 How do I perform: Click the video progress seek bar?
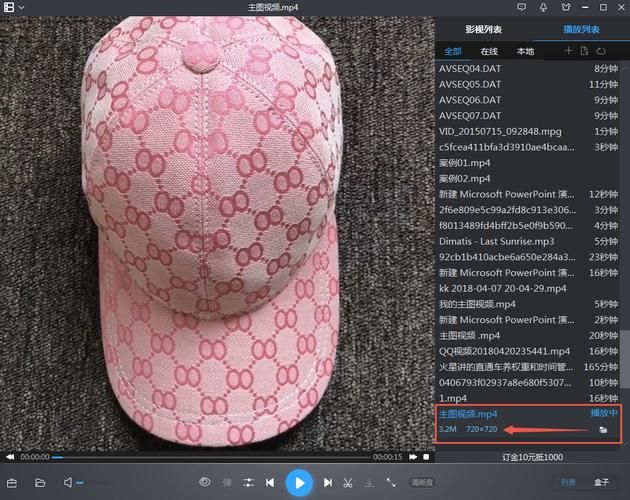(x=211, y=457)
